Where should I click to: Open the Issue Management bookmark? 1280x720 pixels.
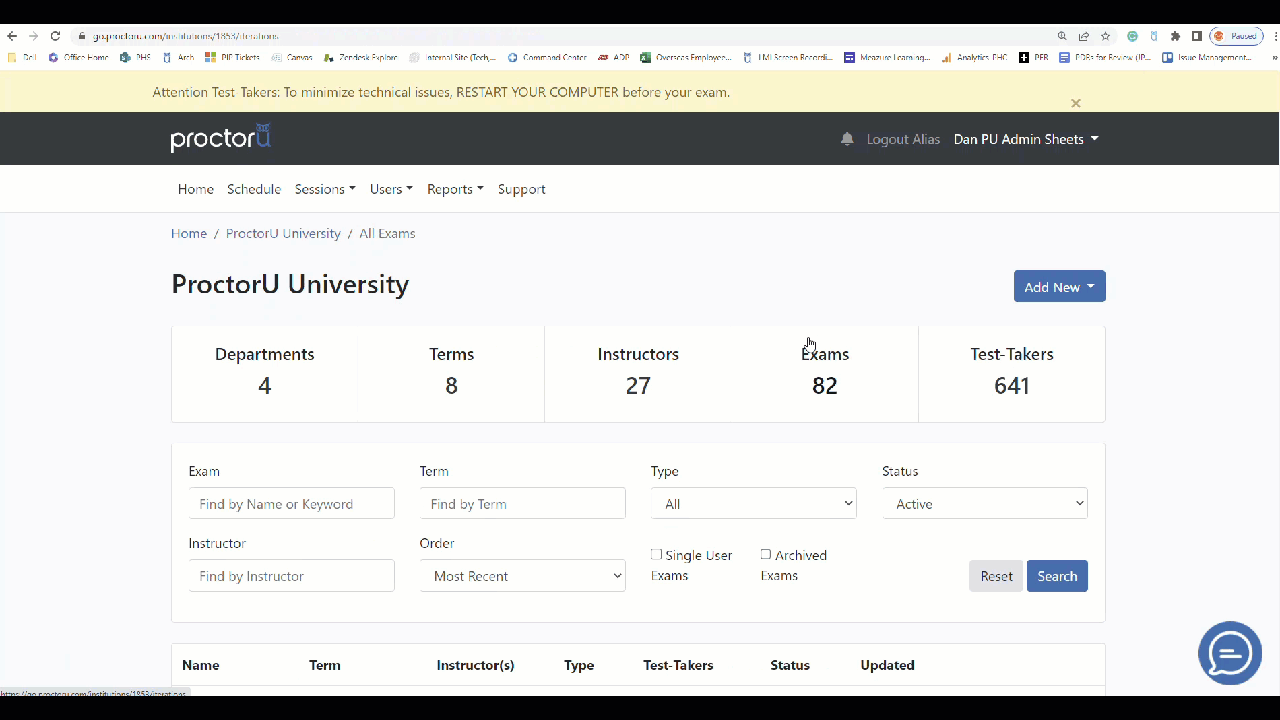(x=1207, y=58)
